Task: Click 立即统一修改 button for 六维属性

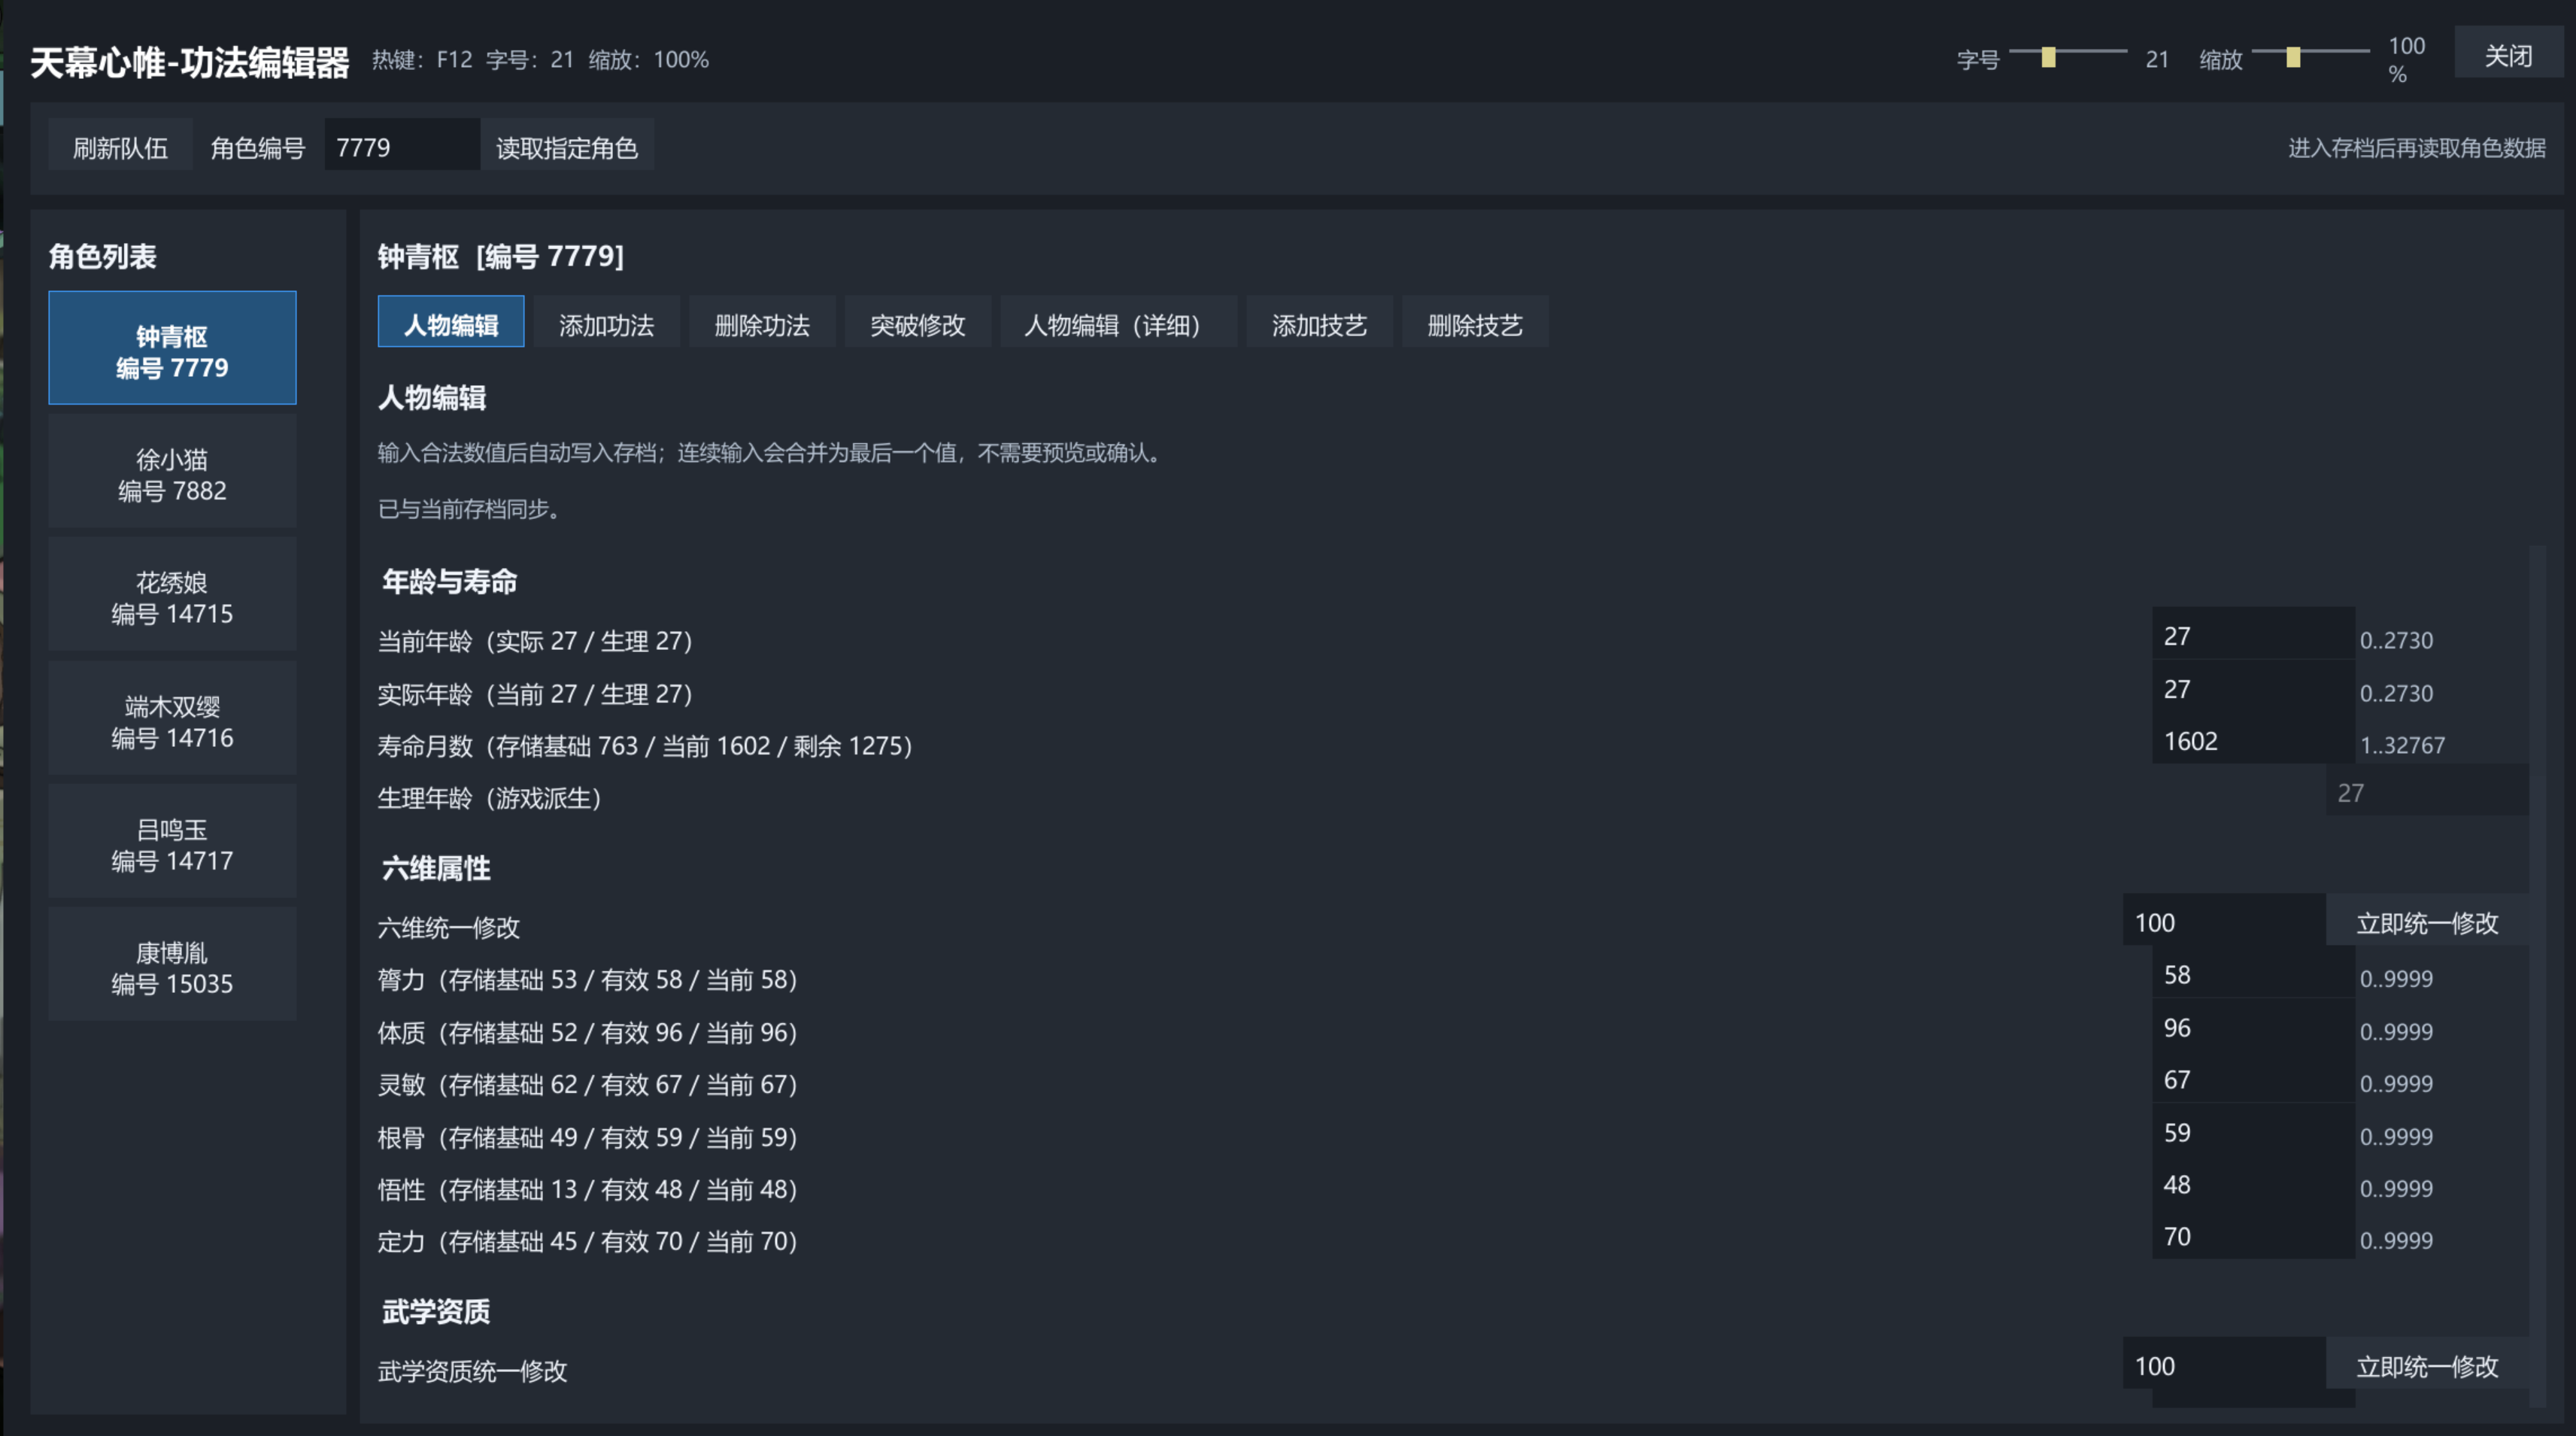Action: point(2427,921)
